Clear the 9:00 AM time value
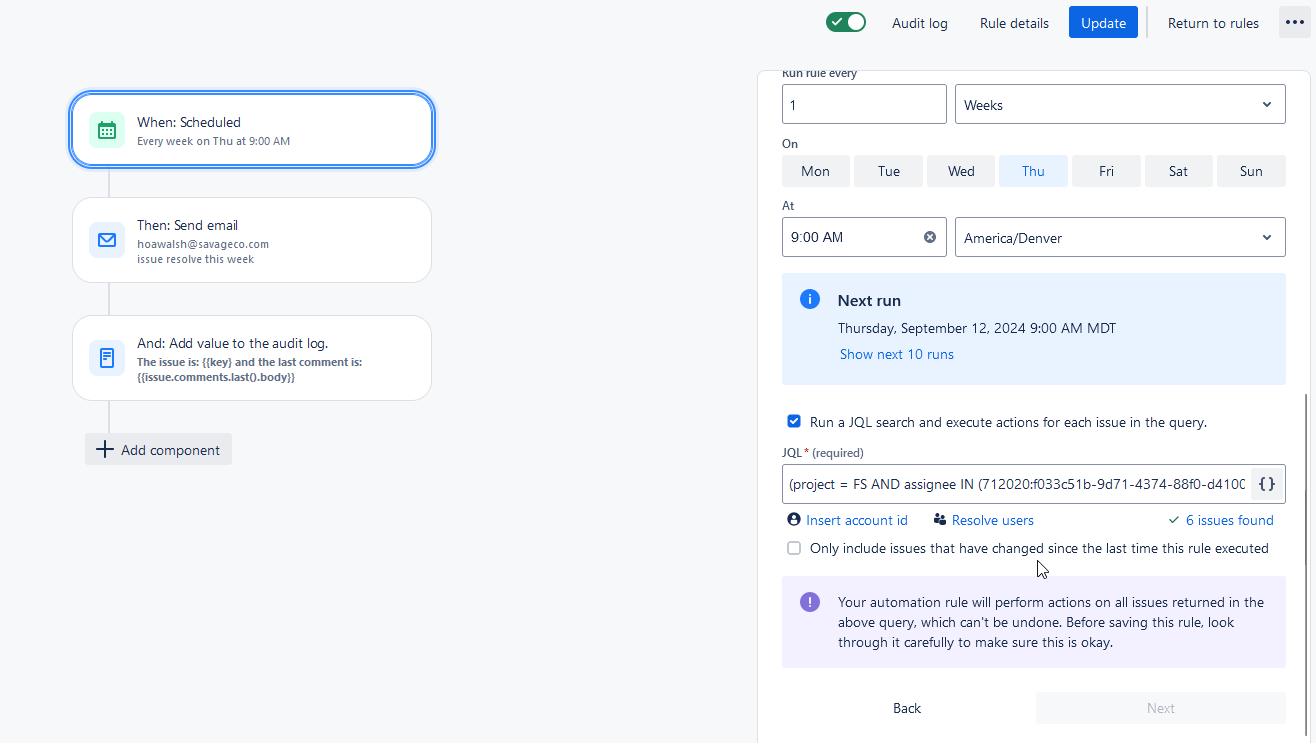Screen dimensions: 1316x743 tap(930, 237)
